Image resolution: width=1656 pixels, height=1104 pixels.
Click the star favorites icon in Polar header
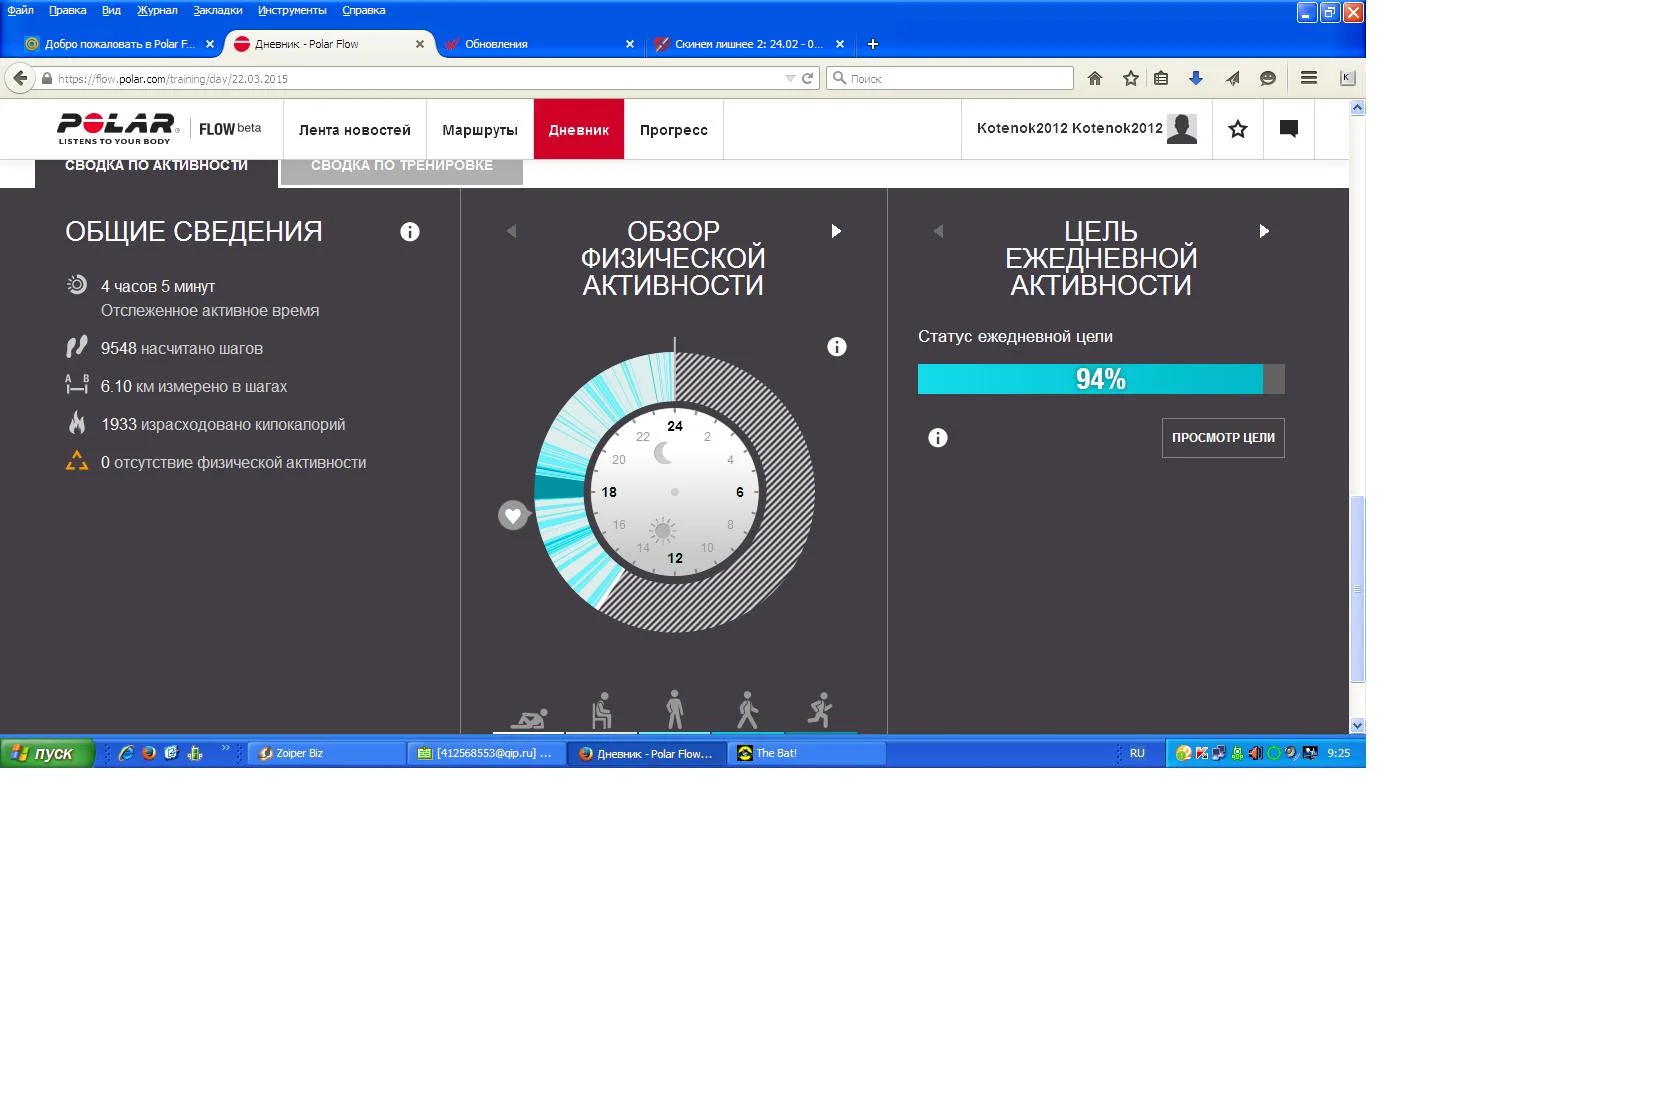point(1238,129)
